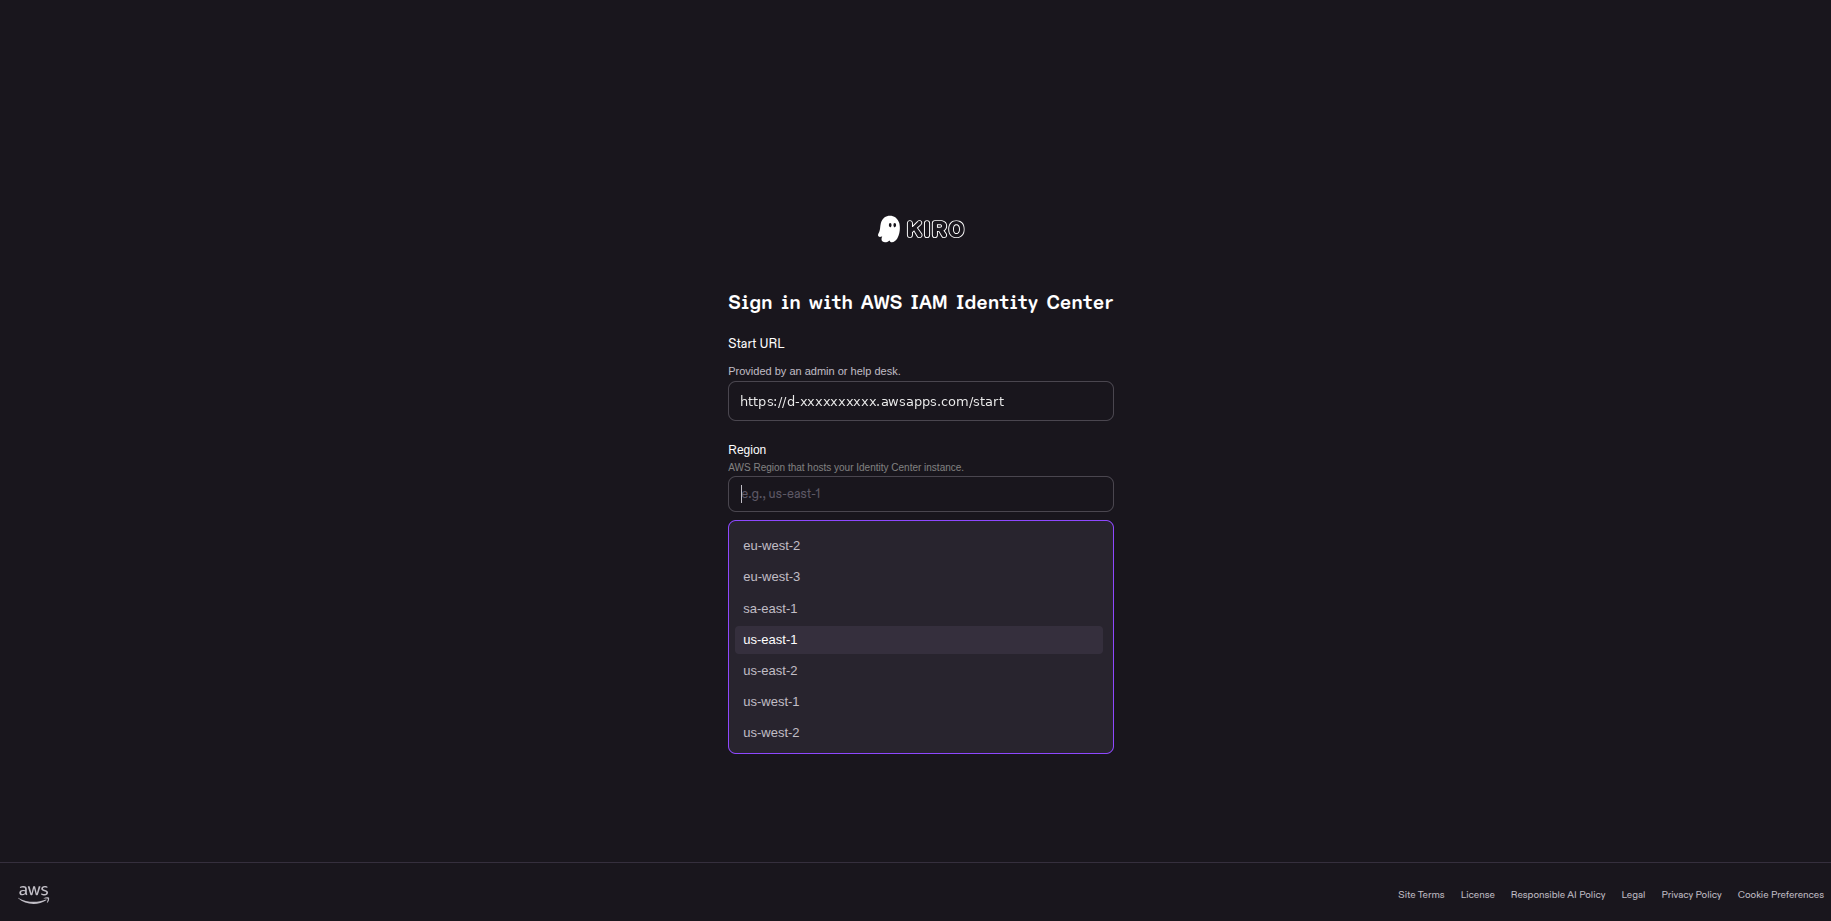This screenshot has height=921, width=1831.
Task: Click 'AWS Region that hosts your Identity Center instance.' text
Action: 846,467
